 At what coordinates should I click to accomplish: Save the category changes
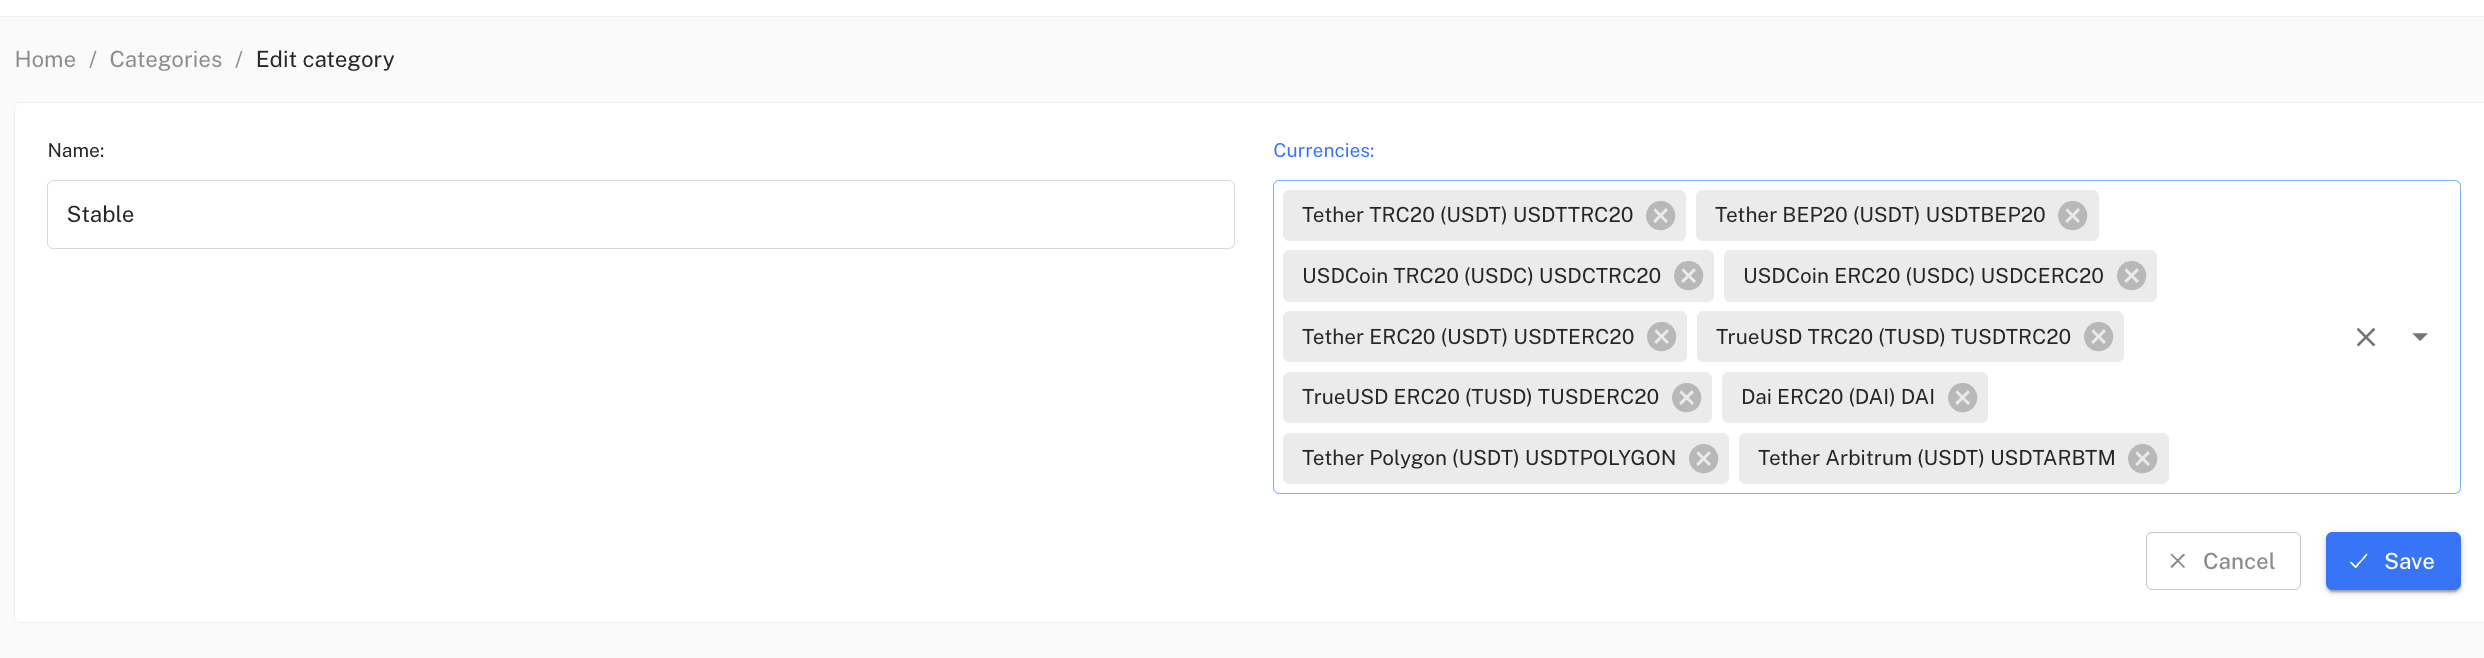2393,561
